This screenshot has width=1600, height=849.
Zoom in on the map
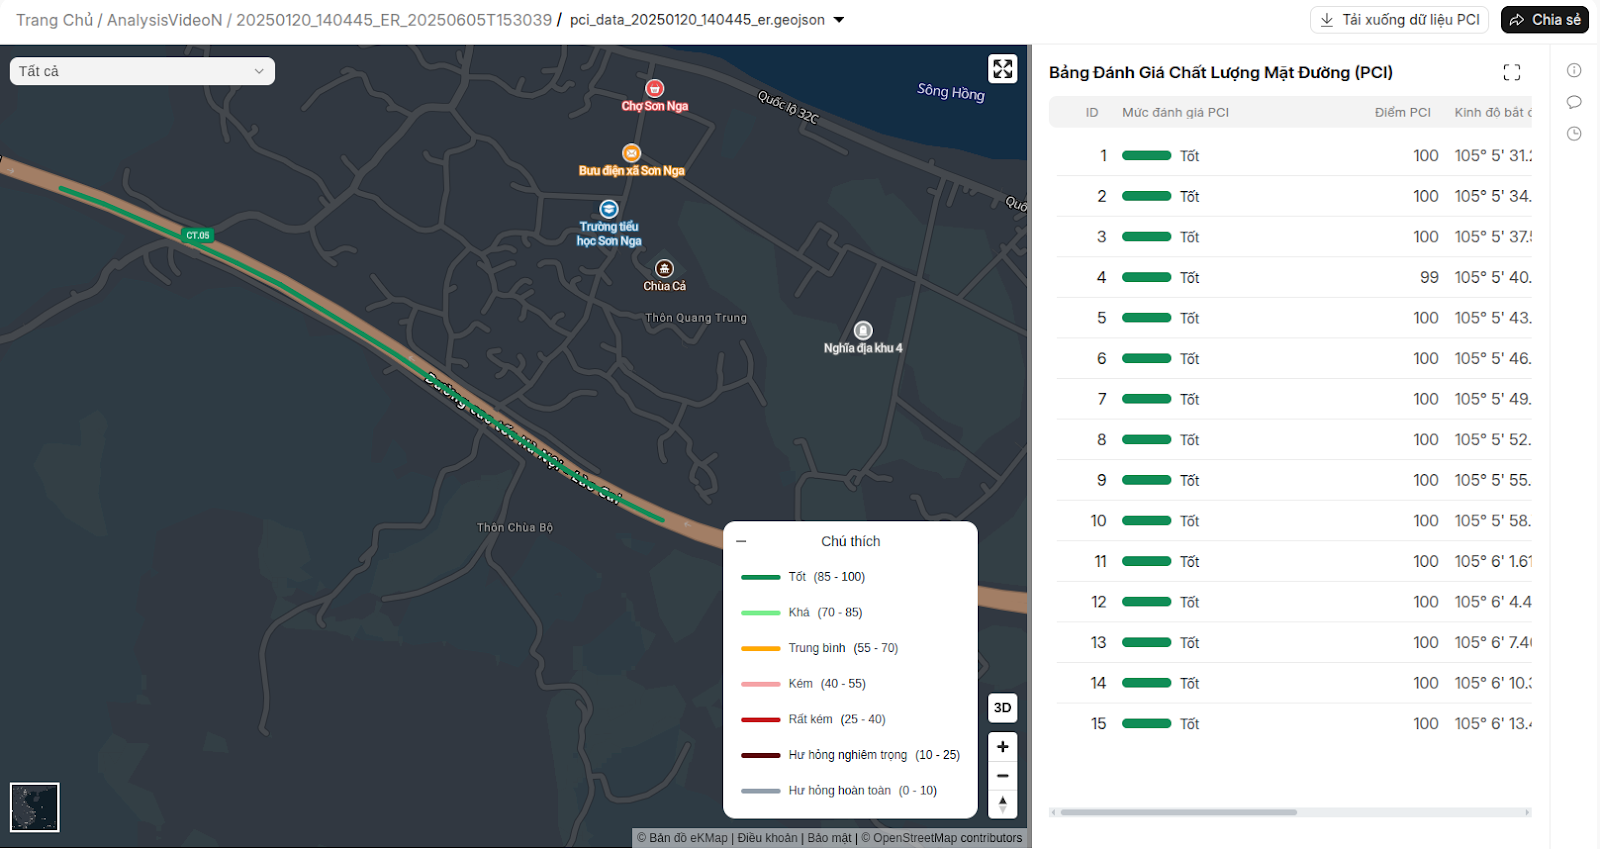click(x=1002, y=747)
